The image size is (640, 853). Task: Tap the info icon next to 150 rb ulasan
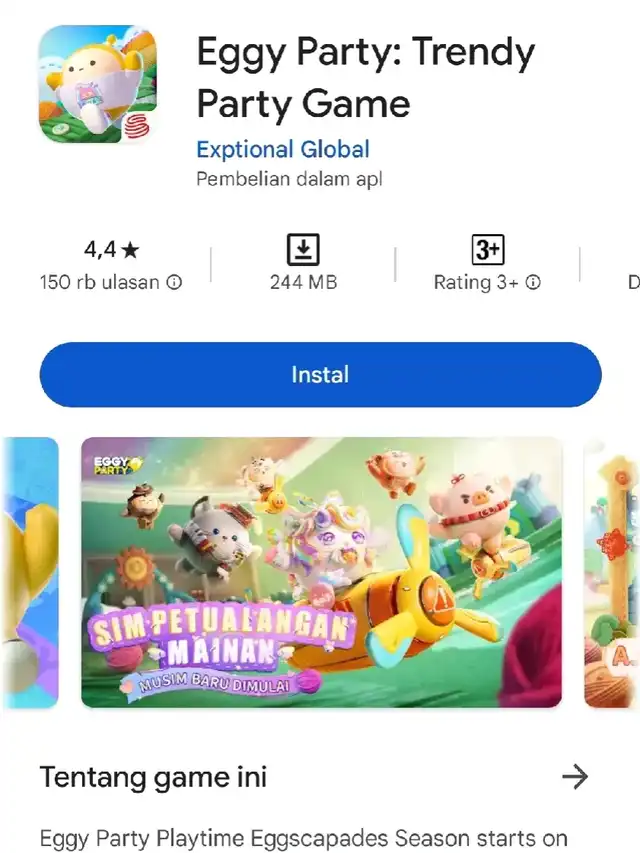pyautogui.click(x=174, y=282)
